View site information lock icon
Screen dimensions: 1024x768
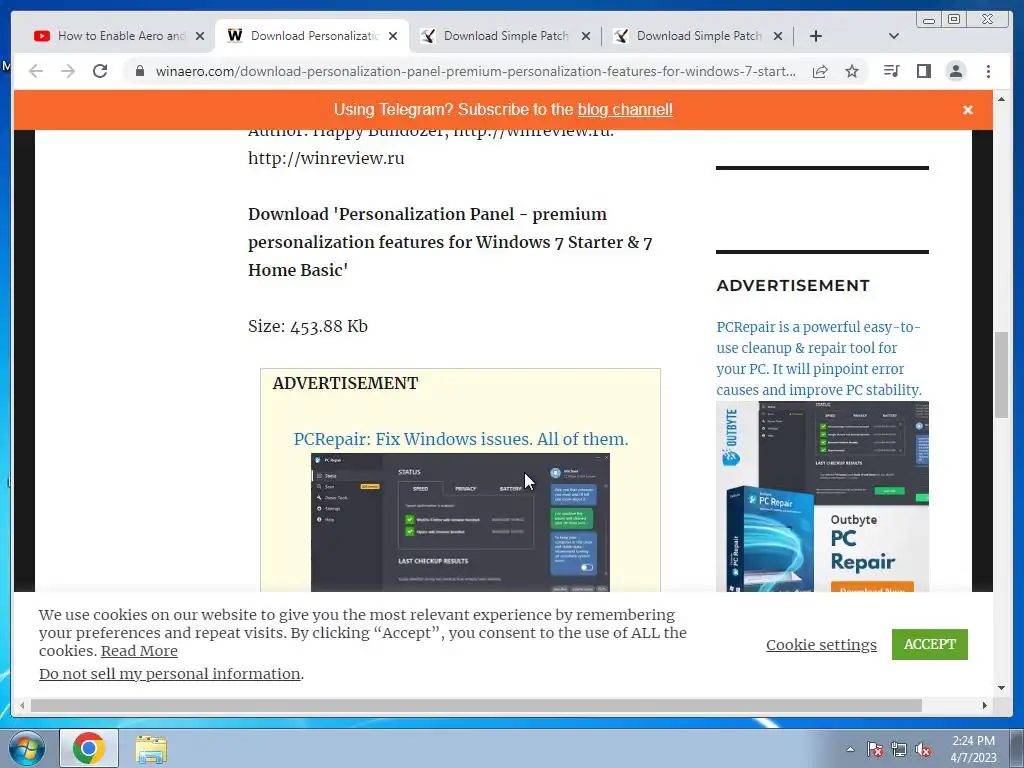click(x=140, y=71)
